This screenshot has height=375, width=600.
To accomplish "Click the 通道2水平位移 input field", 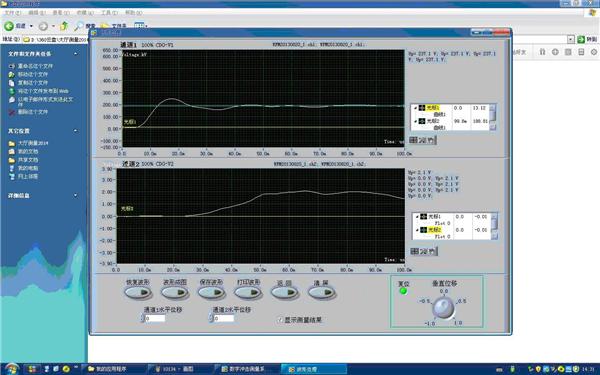I will coord(224,318).
